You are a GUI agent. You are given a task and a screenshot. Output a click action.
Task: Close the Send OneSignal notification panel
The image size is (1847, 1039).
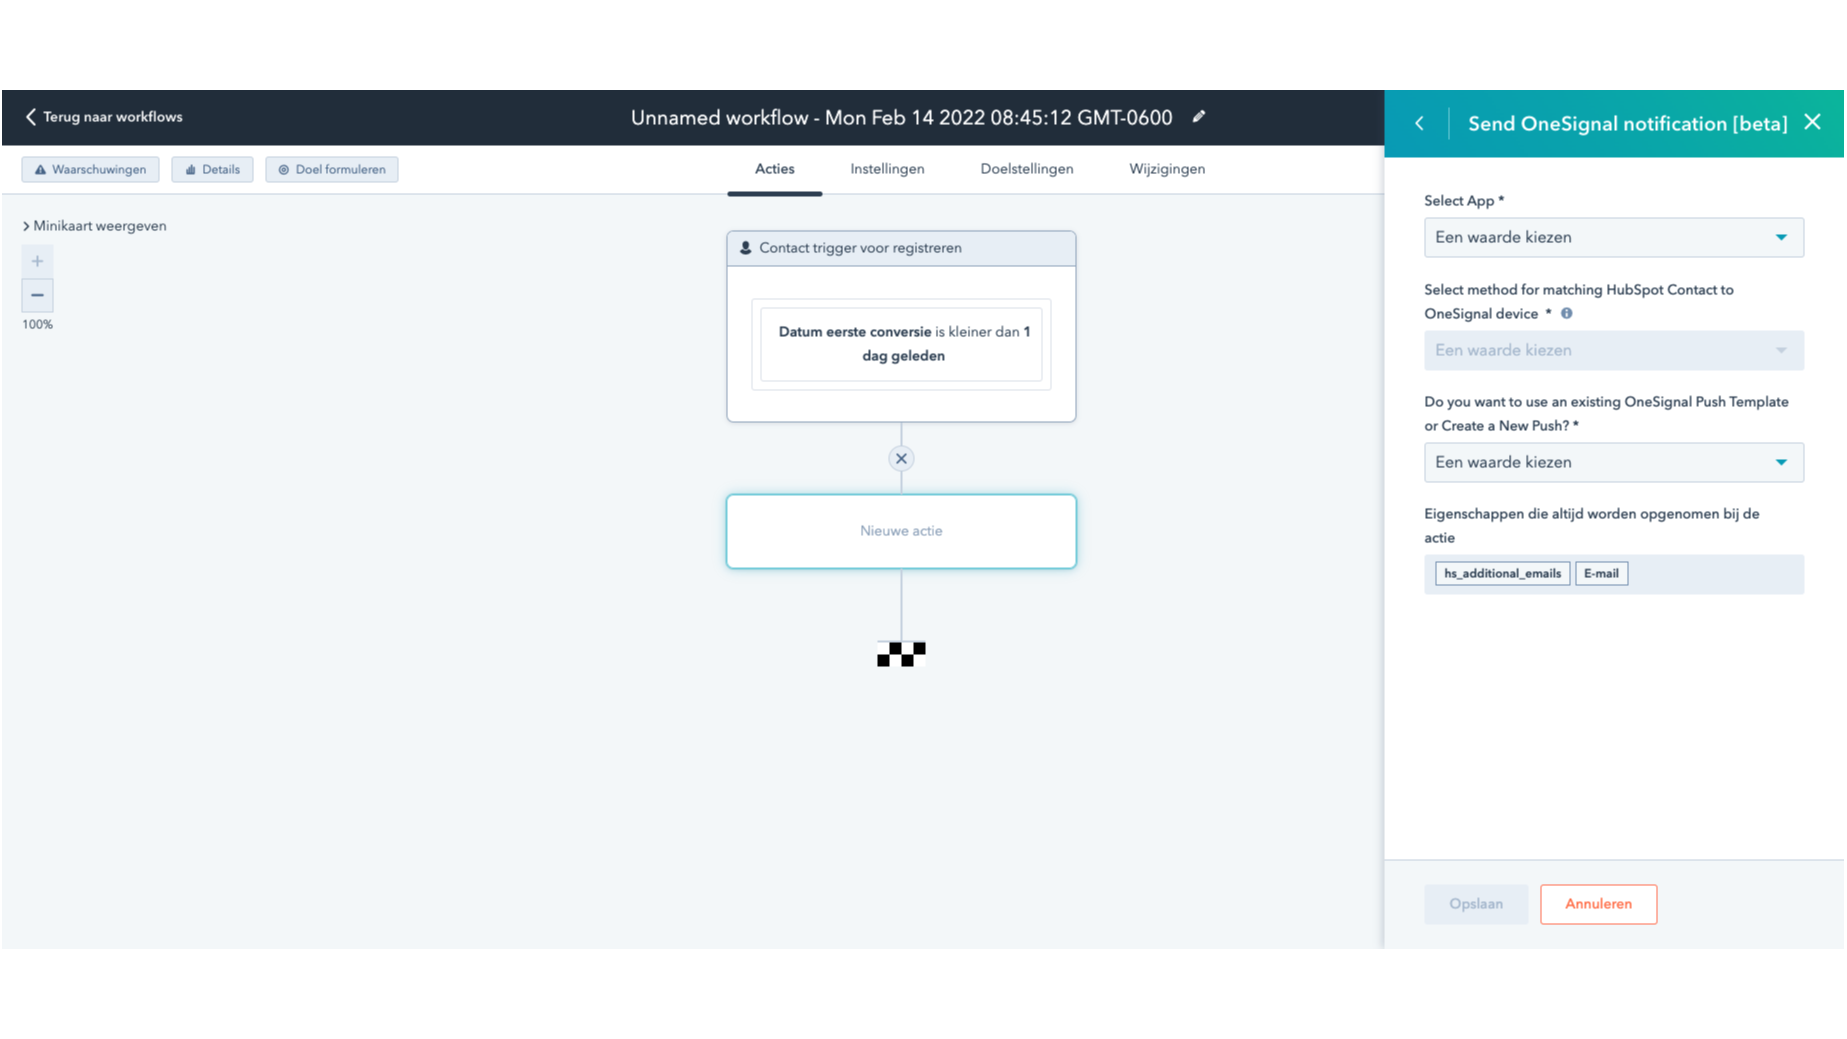1812,121
